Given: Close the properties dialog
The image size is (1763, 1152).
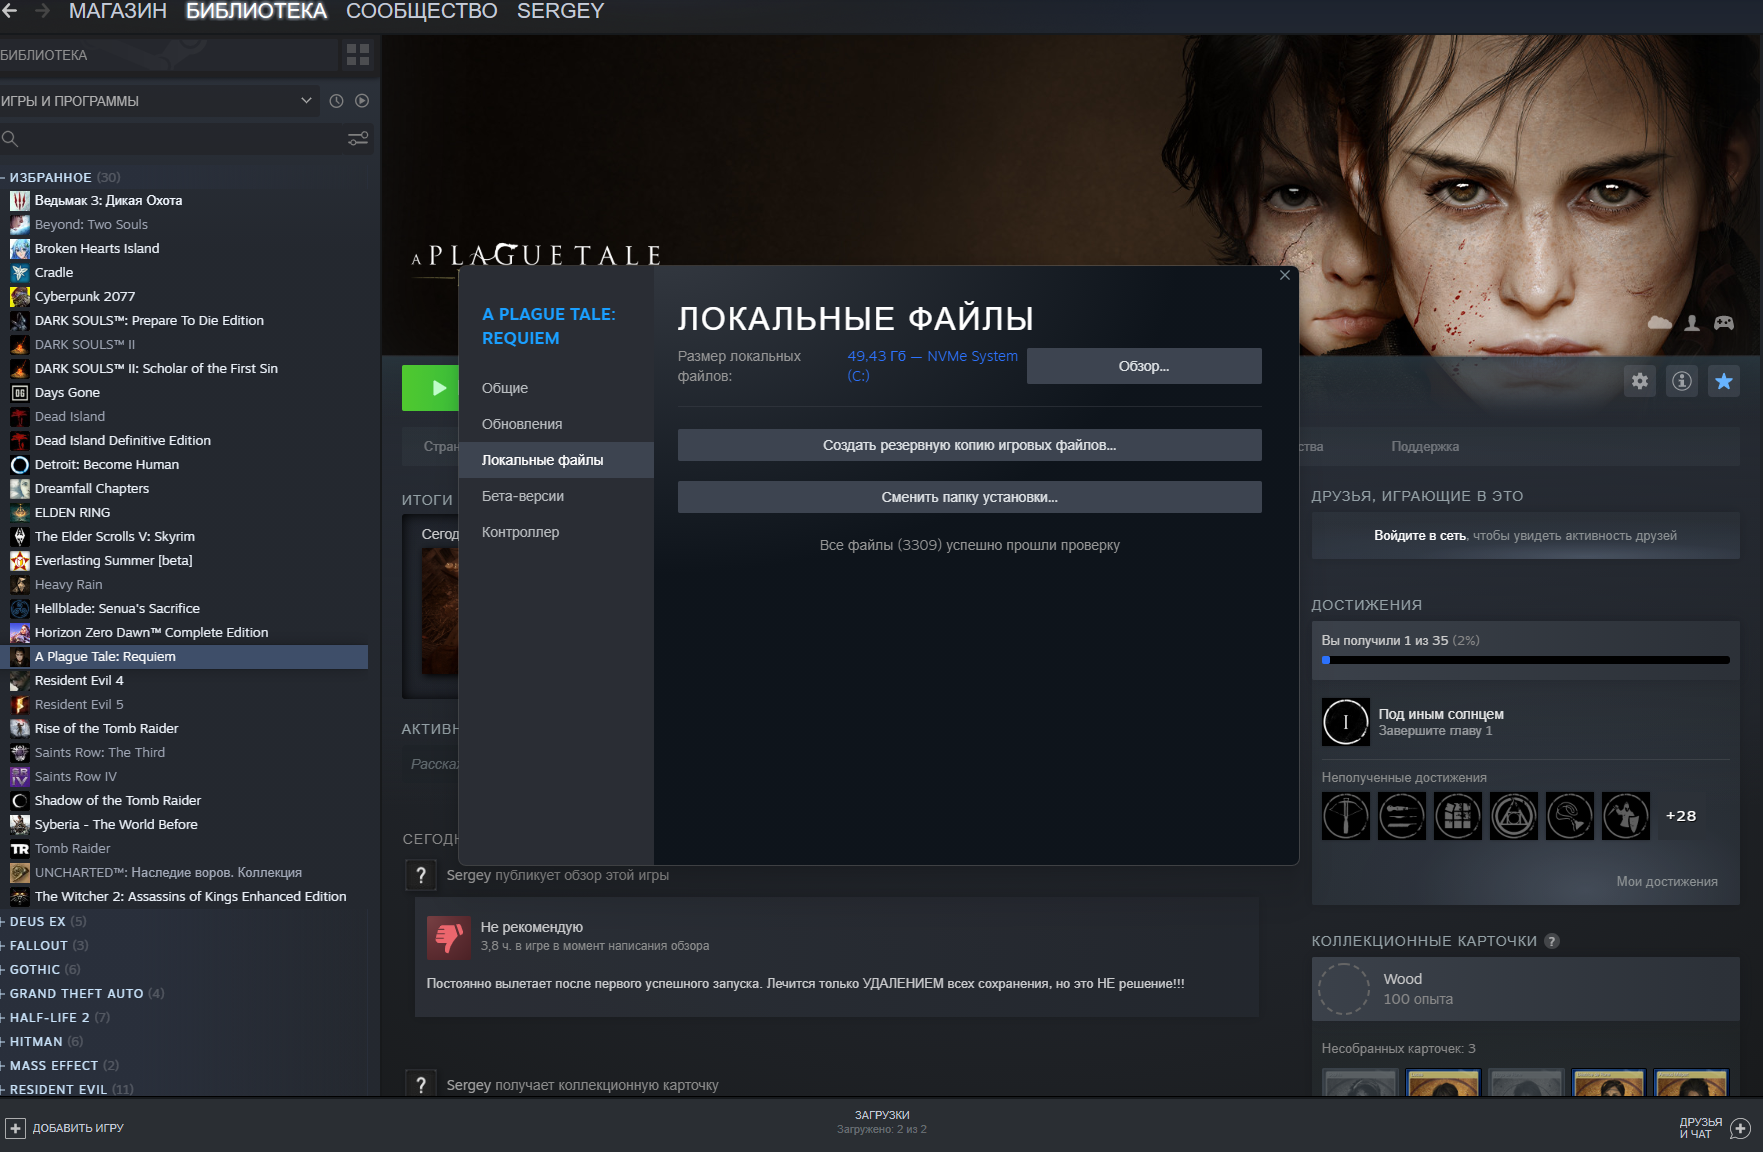Looking at the screenshot, I should pyautogui.click(x=1285, y=275).
